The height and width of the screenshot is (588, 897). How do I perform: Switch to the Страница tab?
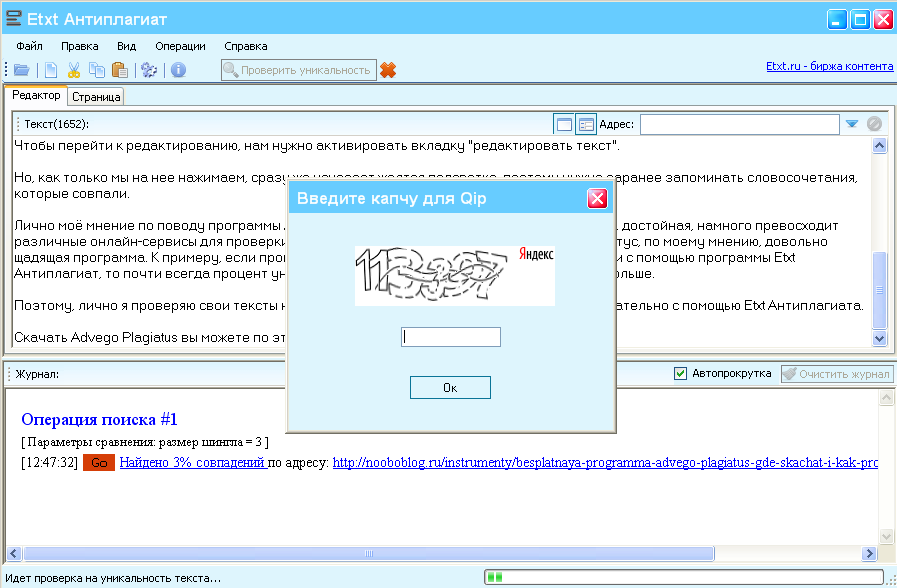96,97
